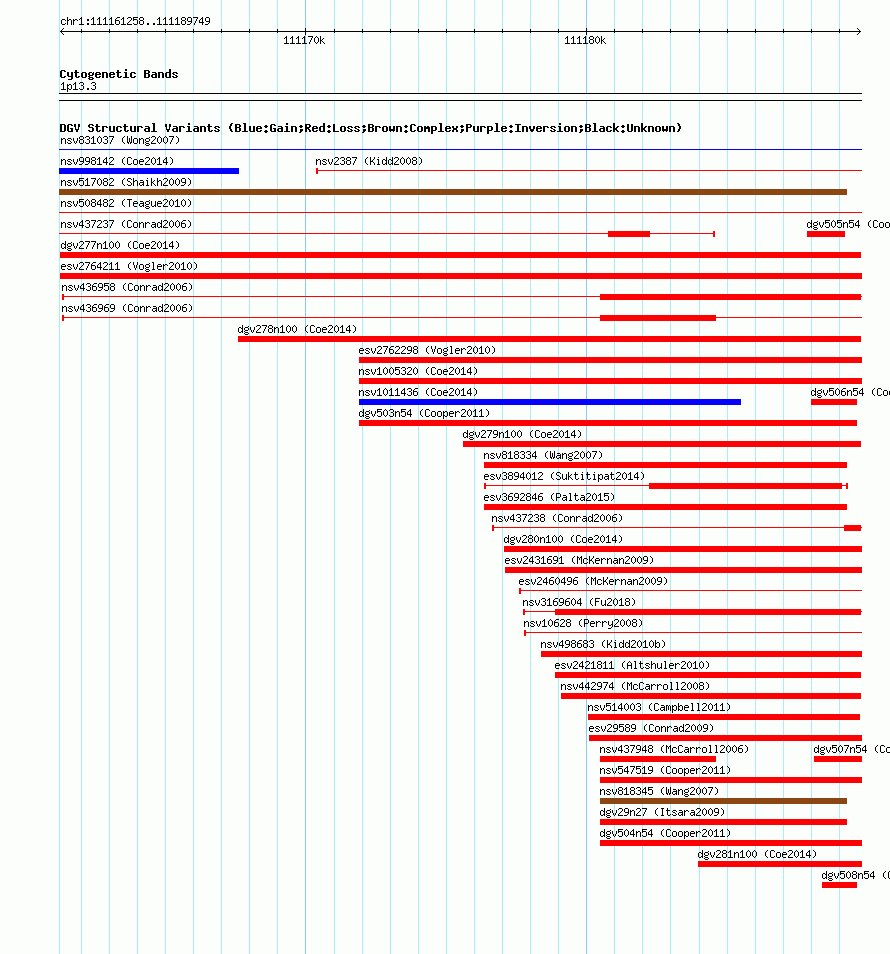This screenshot has height=954, width=890.
Task: Click the DGV Structural Variants track title
Action: (x=370, y=128)
